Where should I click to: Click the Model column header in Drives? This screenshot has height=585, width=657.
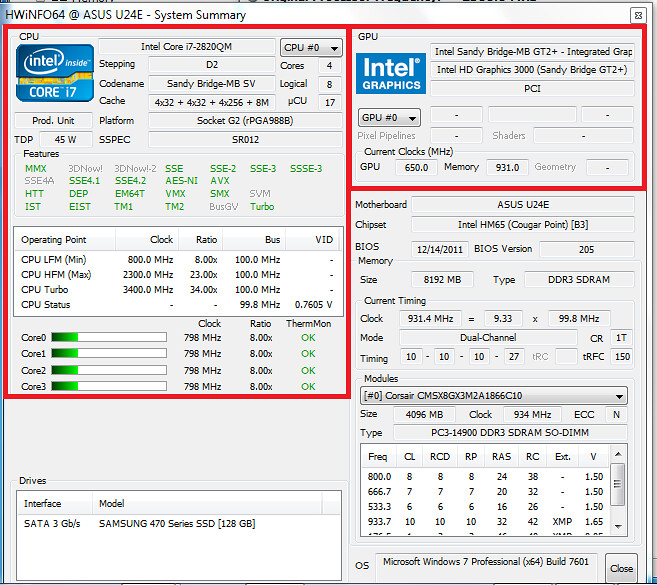click(x=207, y=504)
